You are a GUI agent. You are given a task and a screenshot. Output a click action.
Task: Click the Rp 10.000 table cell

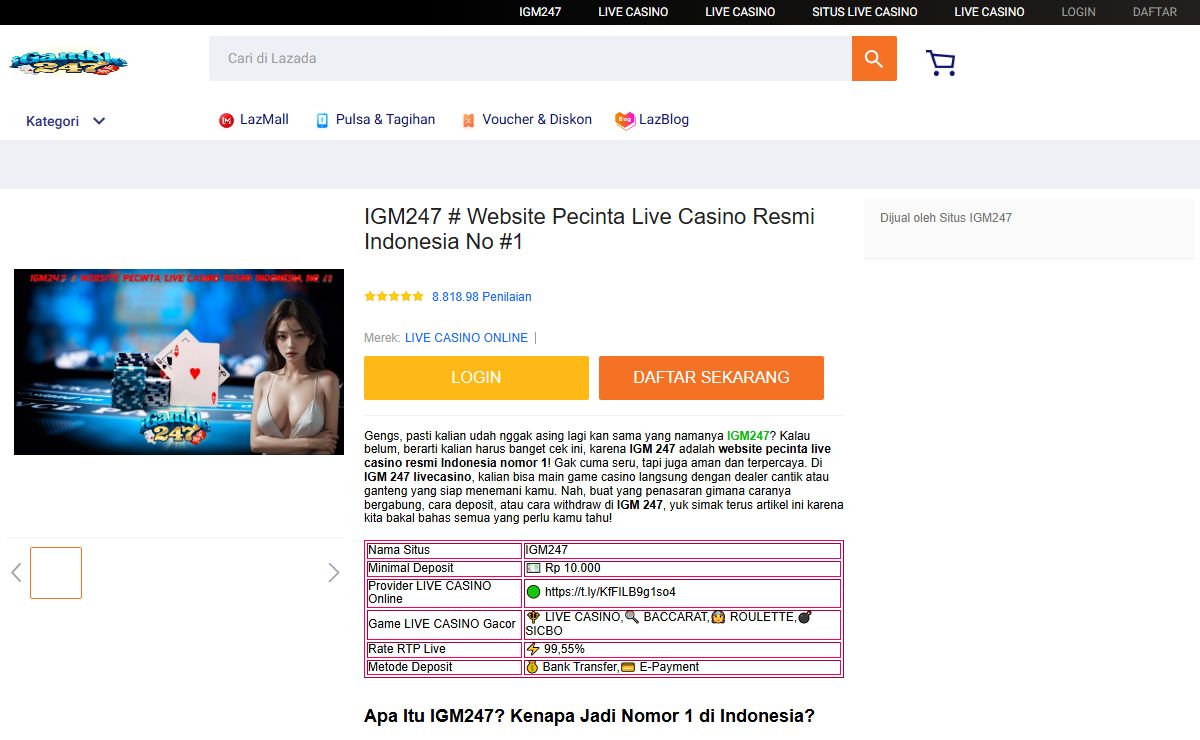(x=682, y=568)
